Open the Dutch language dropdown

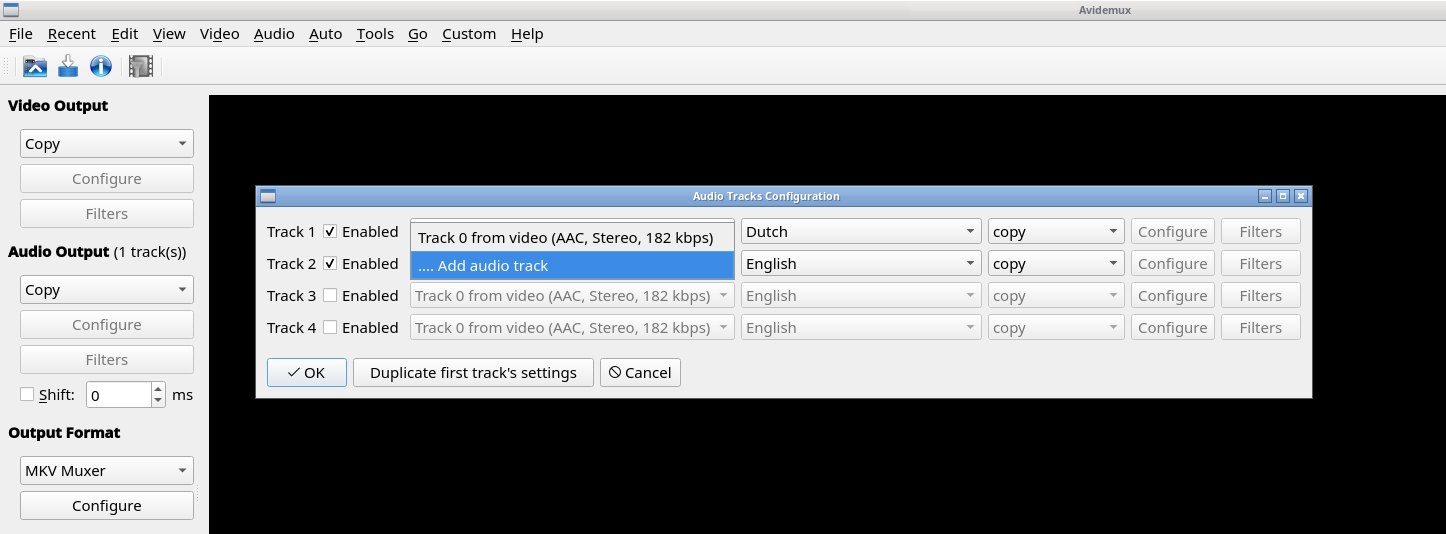click(x=860, y=232)
